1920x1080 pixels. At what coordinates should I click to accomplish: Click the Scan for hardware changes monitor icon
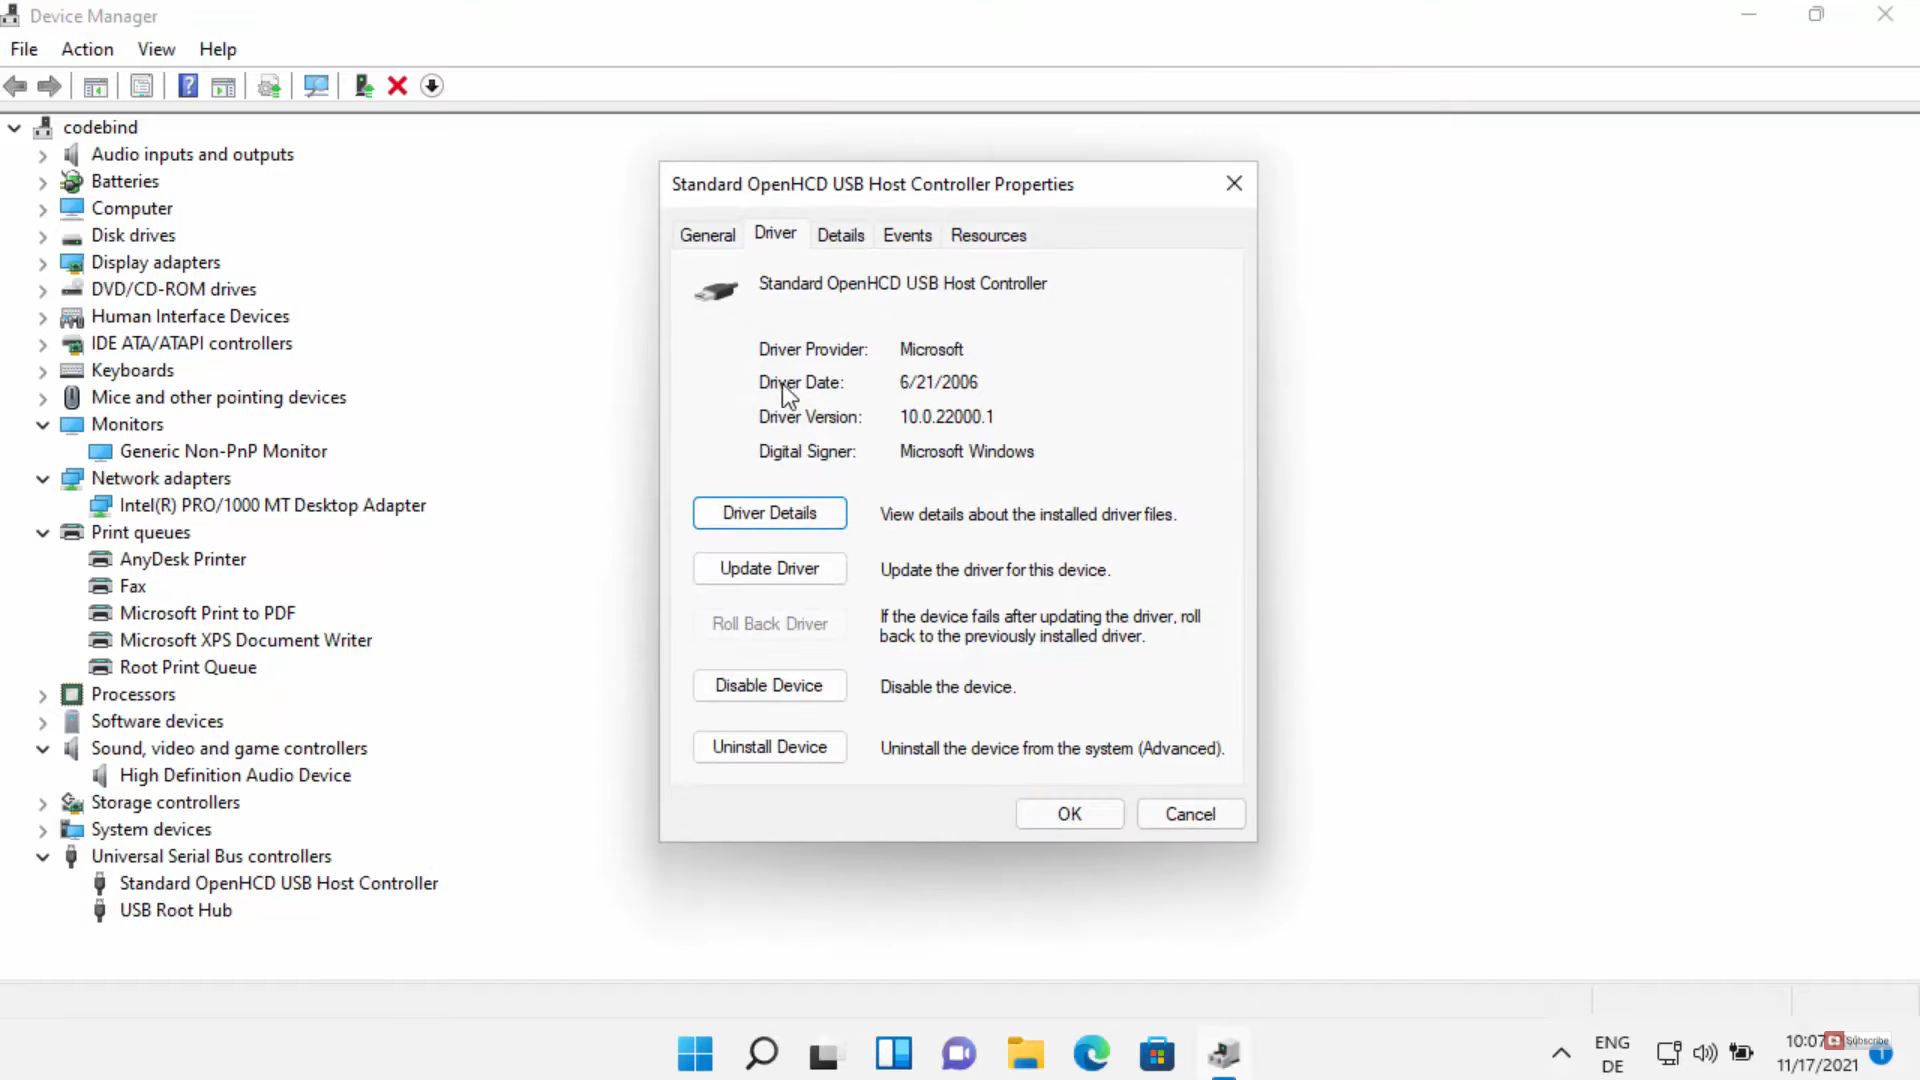tap(316, 86)
